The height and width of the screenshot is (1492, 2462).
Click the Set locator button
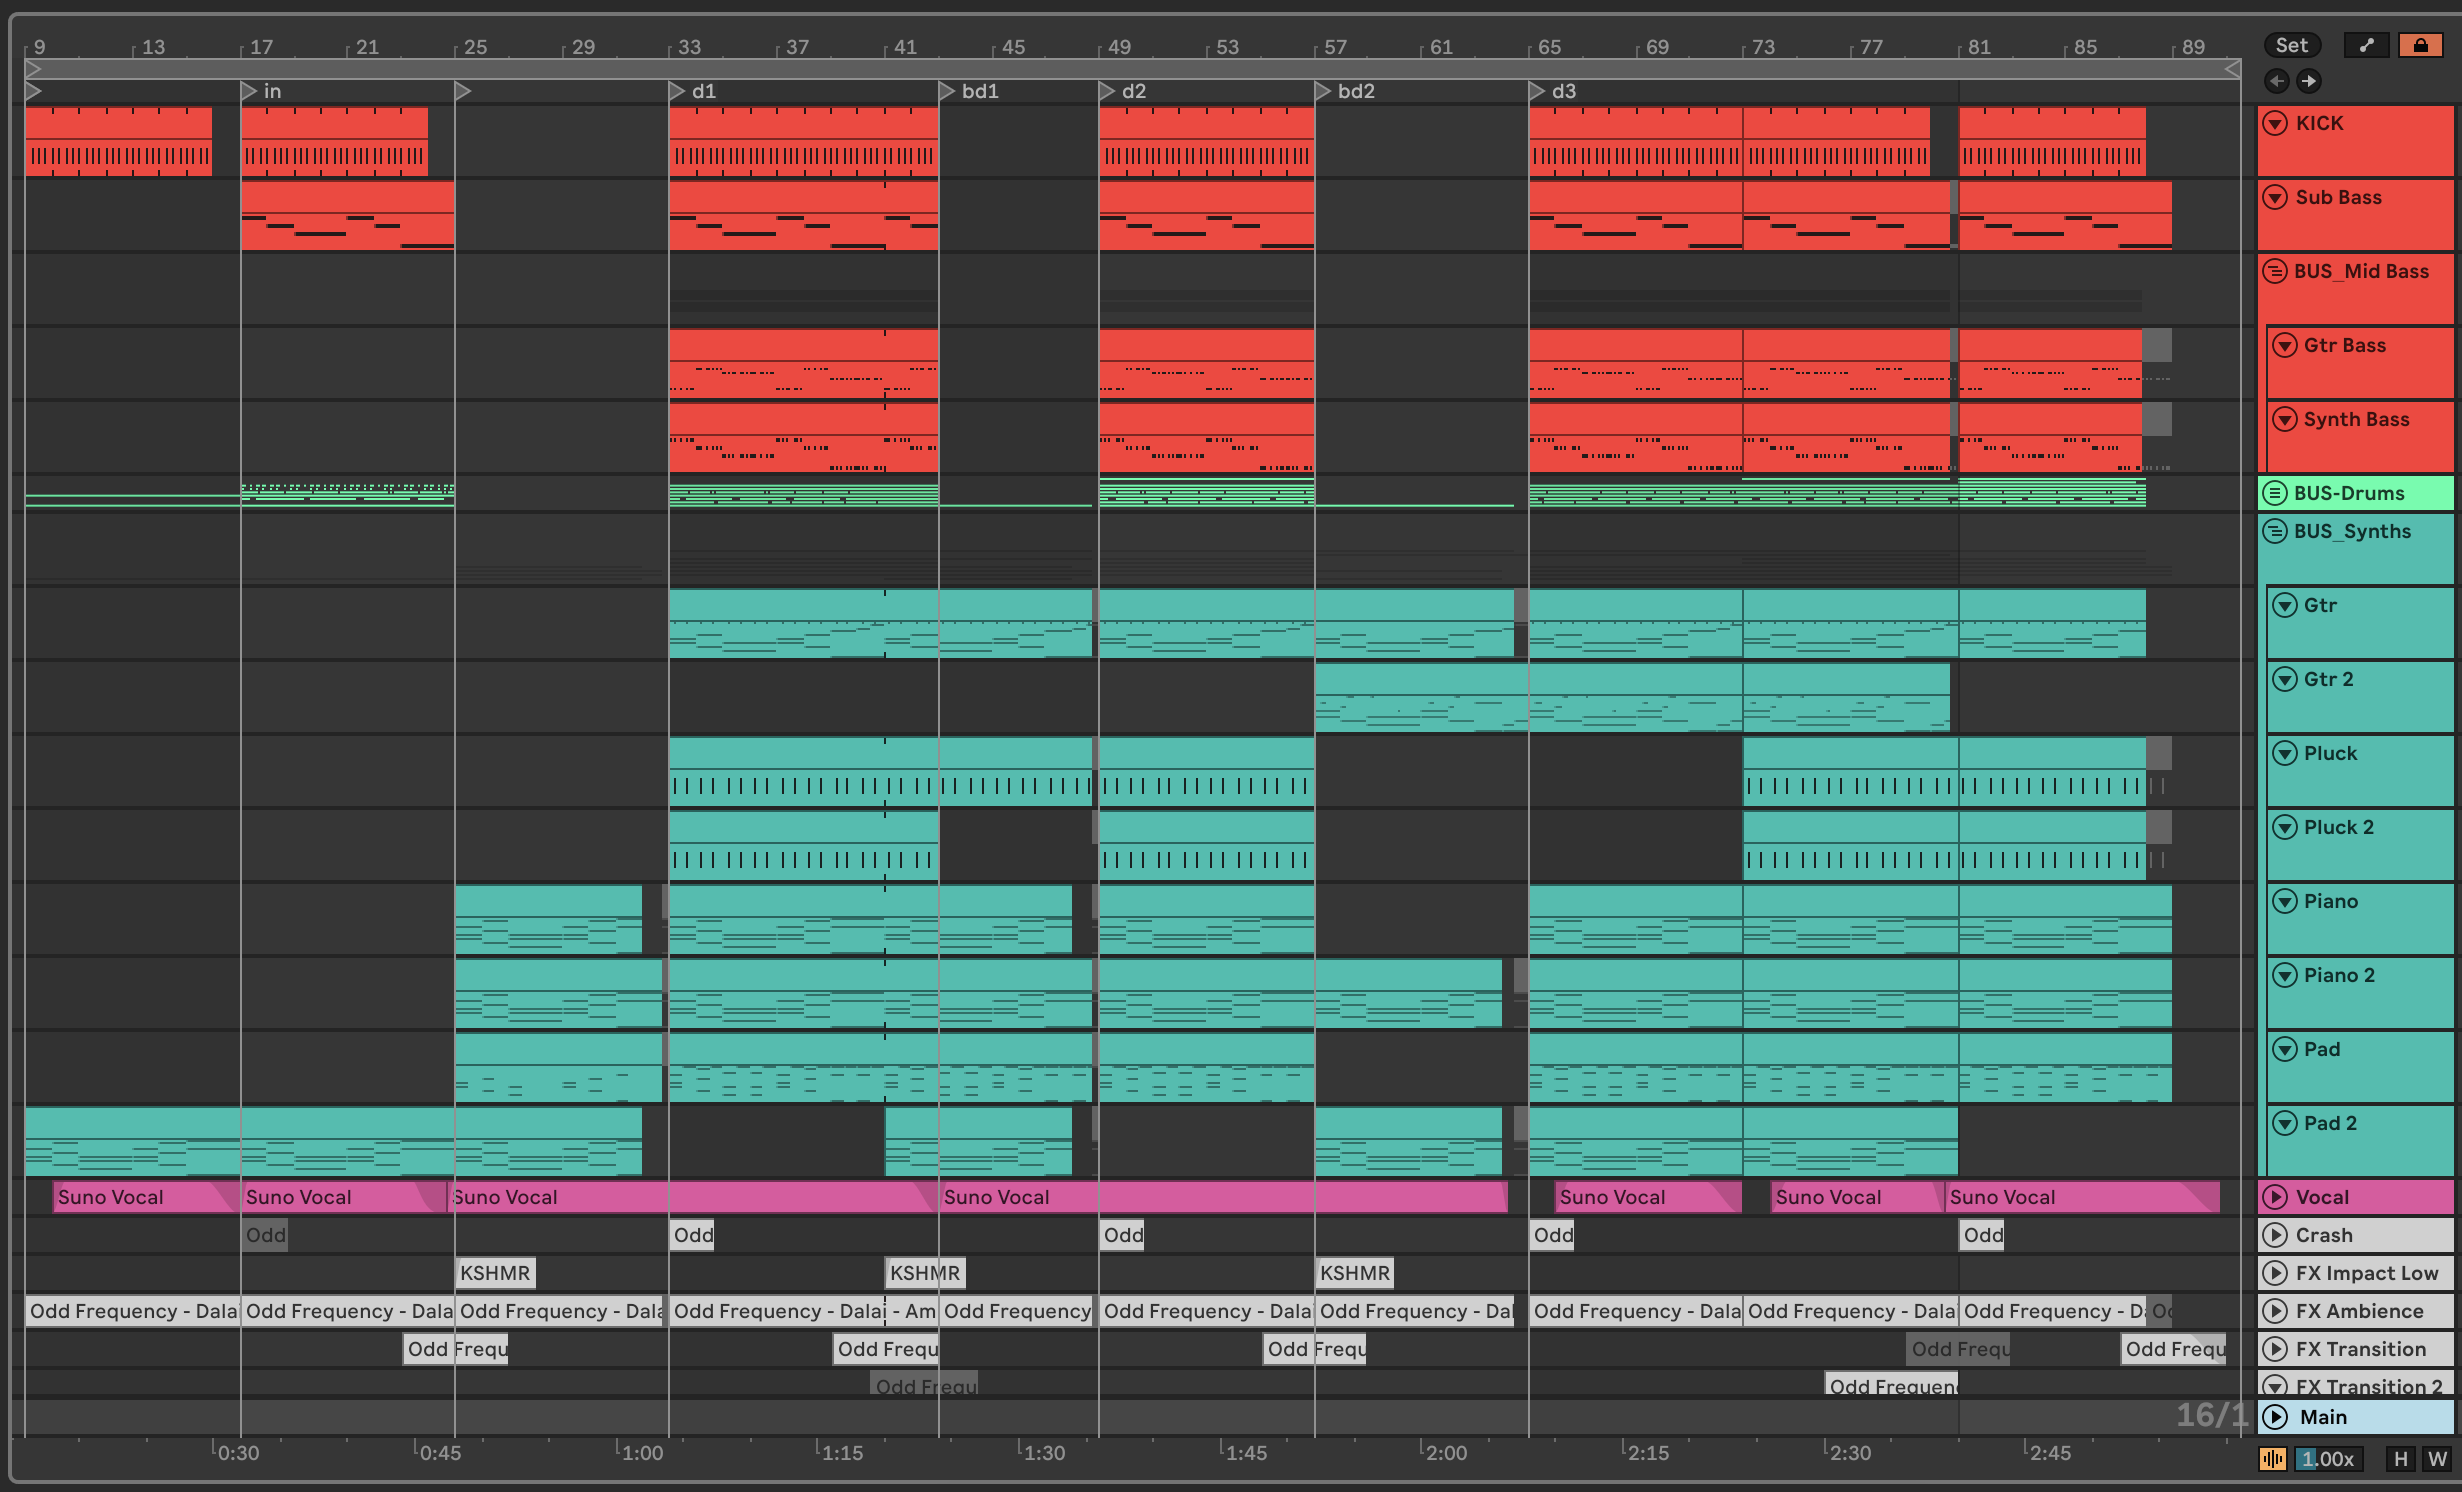(x=2291, y=45)
